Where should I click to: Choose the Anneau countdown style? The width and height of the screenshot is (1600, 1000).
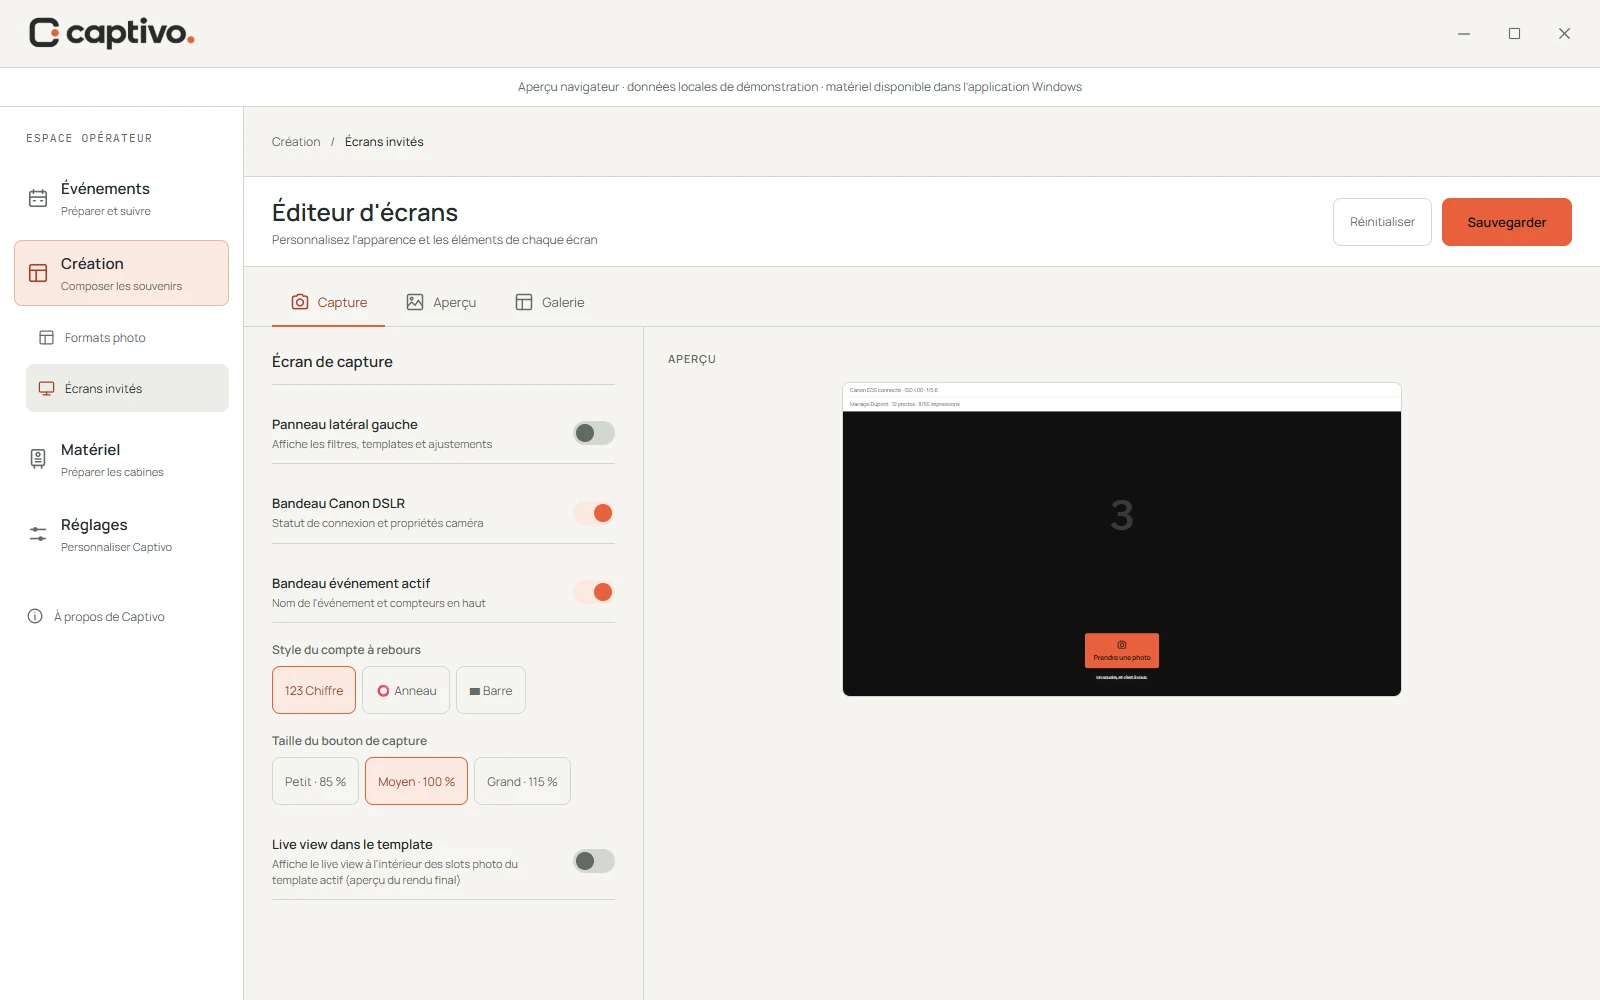coord(406,690)
